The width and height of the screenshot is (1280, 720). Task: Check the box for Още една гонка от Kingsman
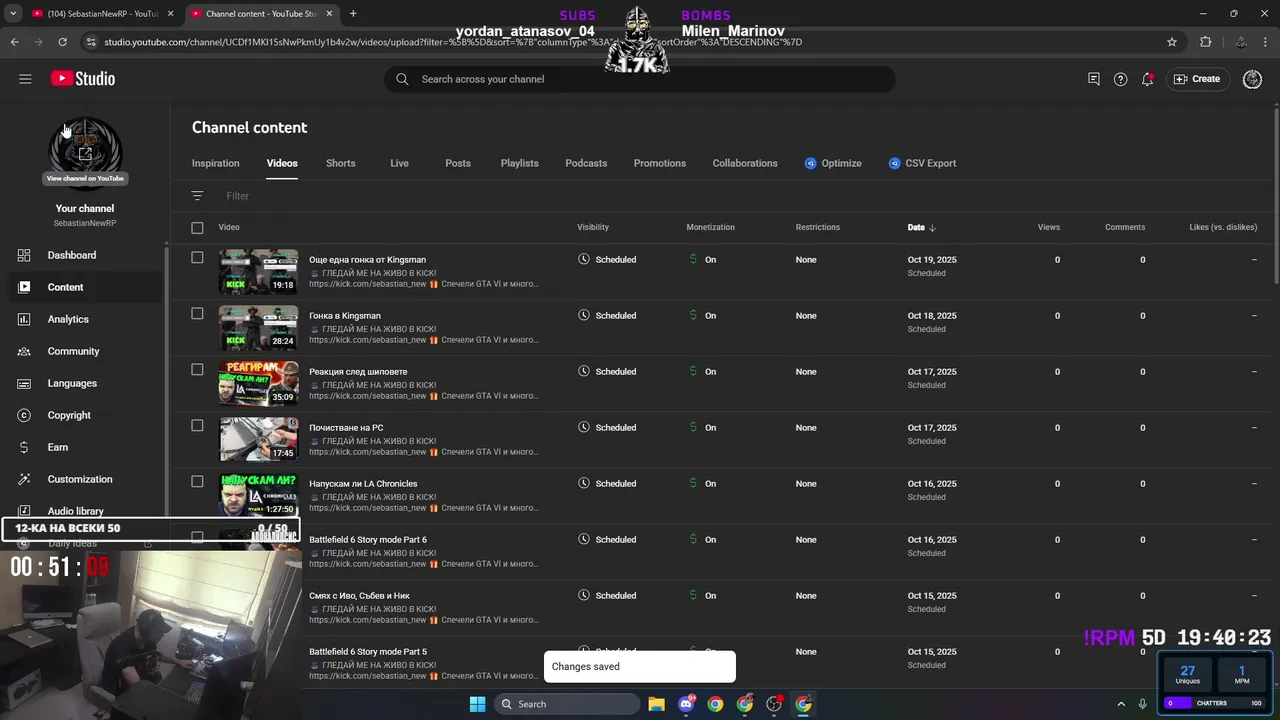pos(197,257)
